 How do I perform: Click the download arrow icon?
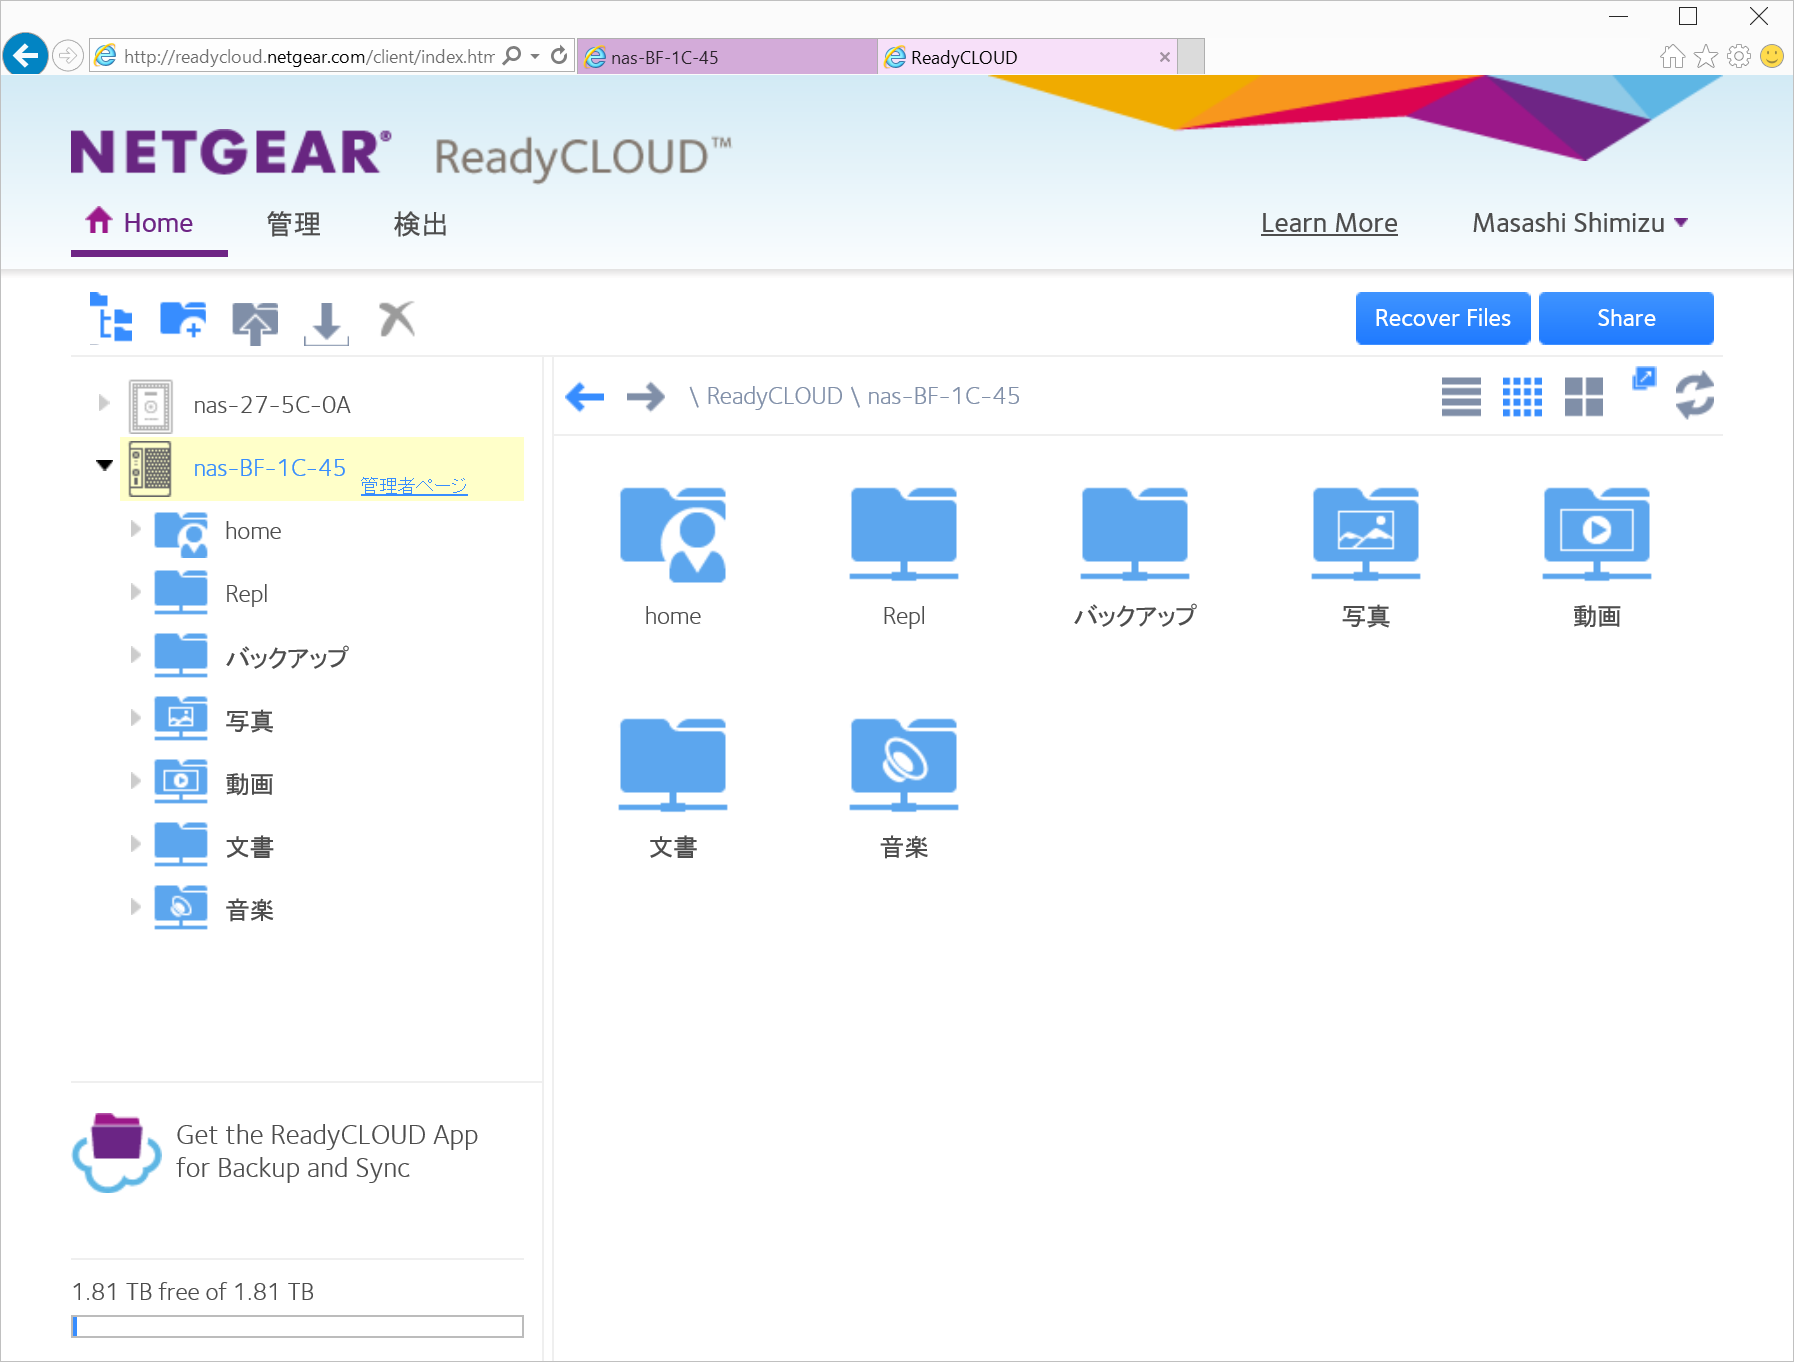point(326,323)
